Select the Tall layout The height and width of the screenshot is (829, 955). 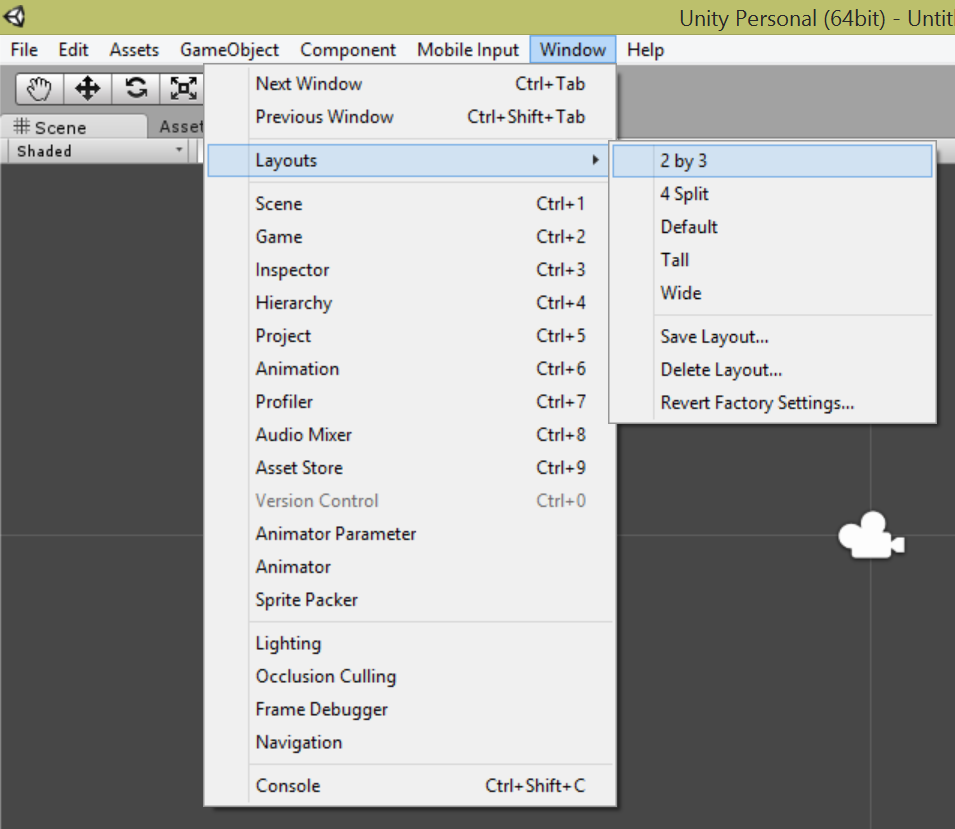[772, 259]
